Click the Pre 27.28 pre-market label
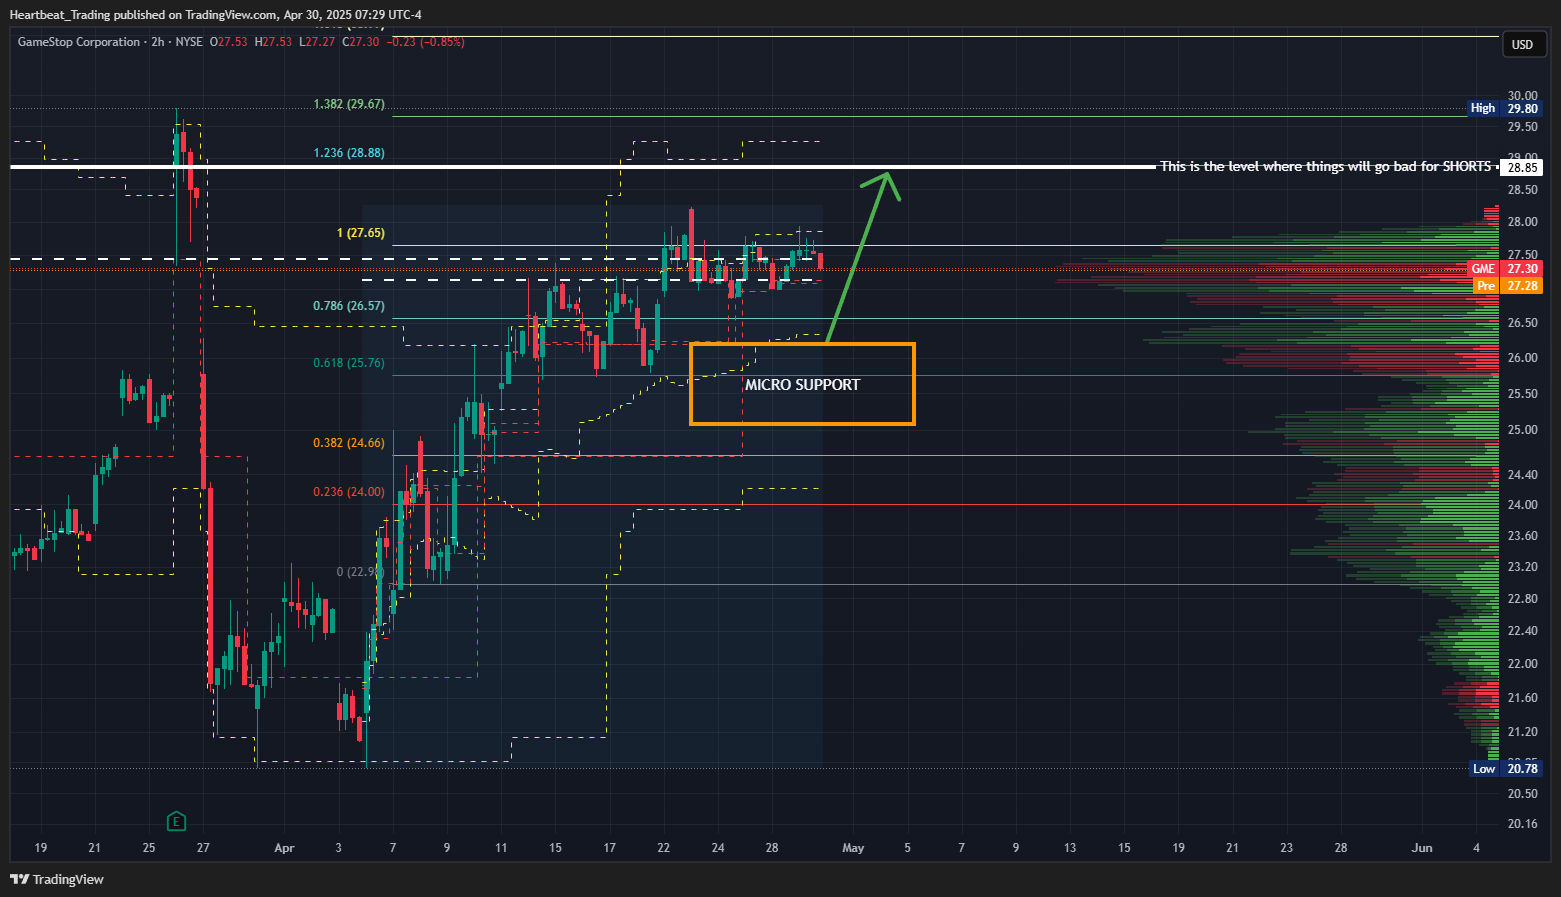Screen dimensions: 1561x897 (1507, 286)
